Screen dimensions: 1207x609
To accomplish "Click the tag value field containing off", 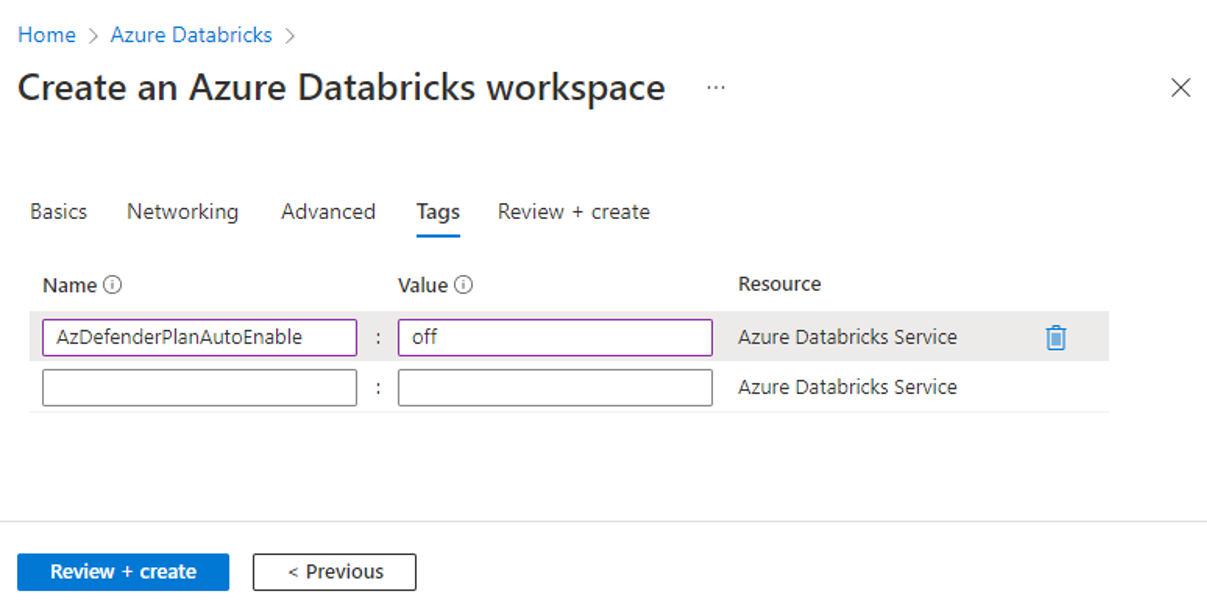I will click(x=555, y=338).
